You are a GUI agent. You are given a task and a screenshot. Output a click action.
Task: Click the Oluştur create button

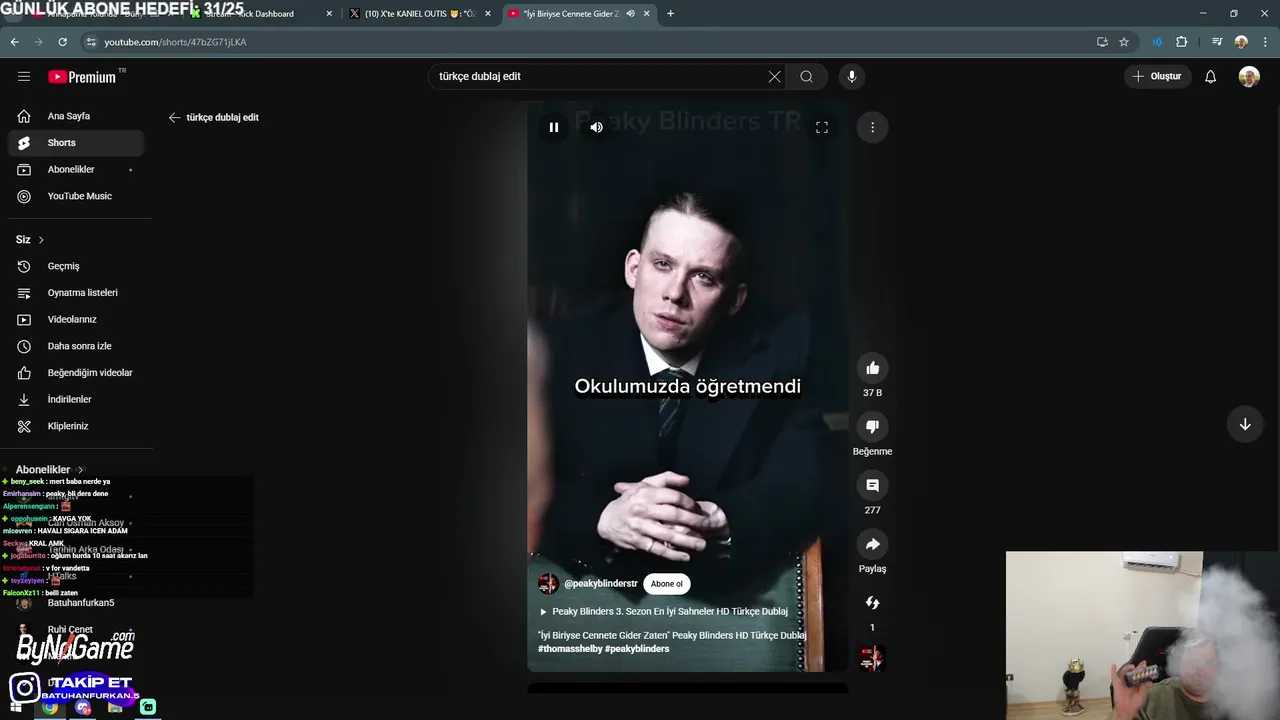(1157, 76)
